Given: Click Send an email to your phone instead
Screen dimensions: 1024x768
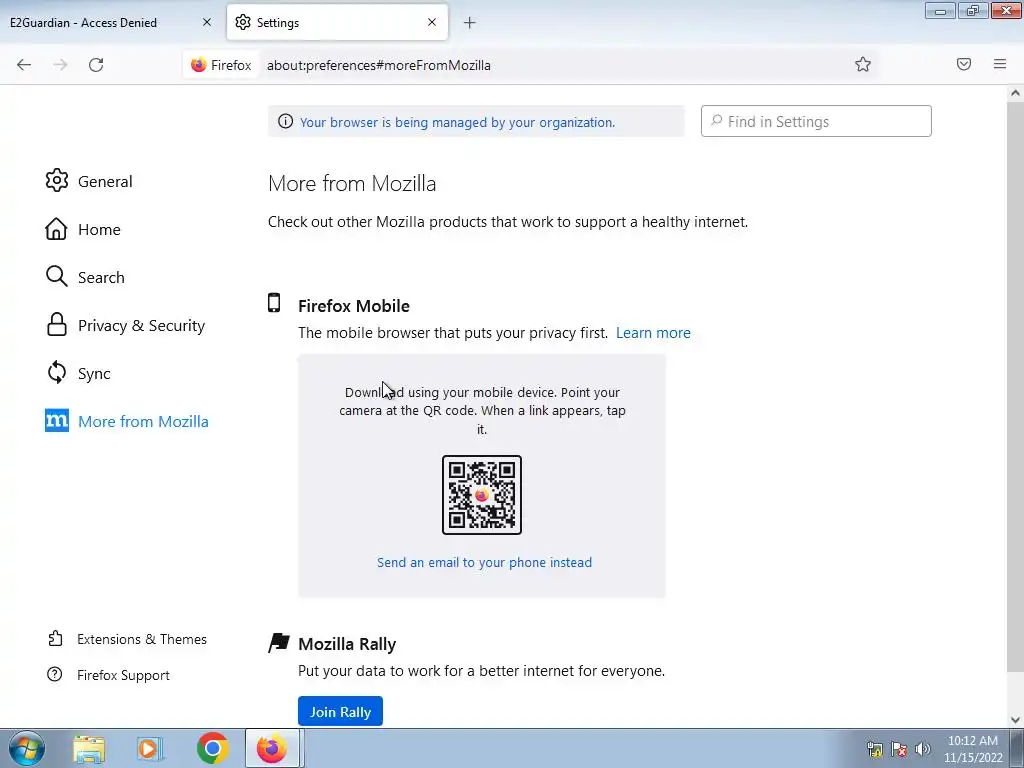Looking at the screenshot, I should tap(485, 562).
